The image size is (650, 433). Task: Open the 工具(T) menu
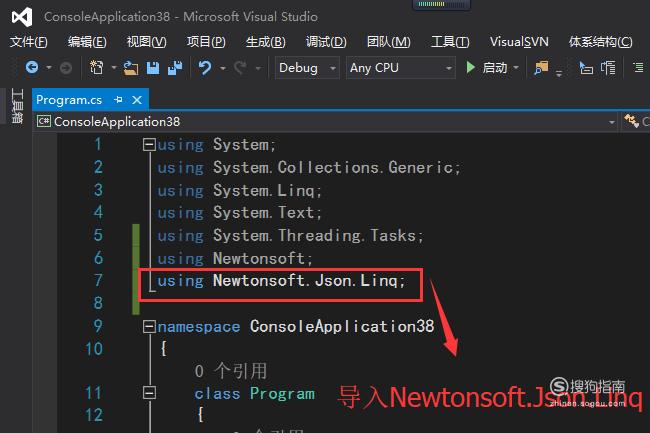[x=450, y=42]
